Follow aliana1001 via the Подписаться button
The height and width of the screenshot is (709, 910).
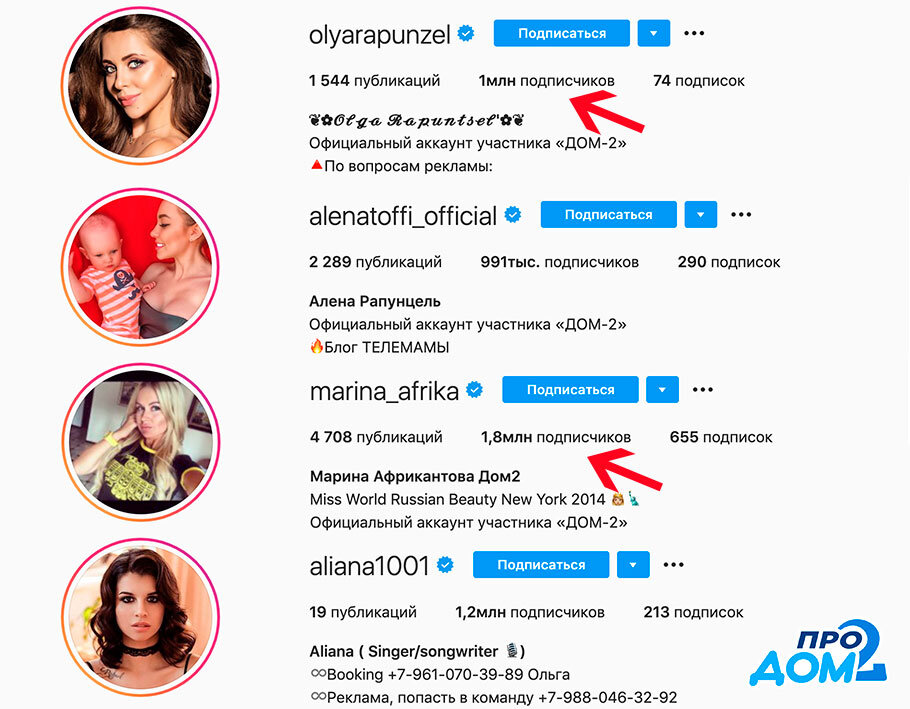coord(541,565)
